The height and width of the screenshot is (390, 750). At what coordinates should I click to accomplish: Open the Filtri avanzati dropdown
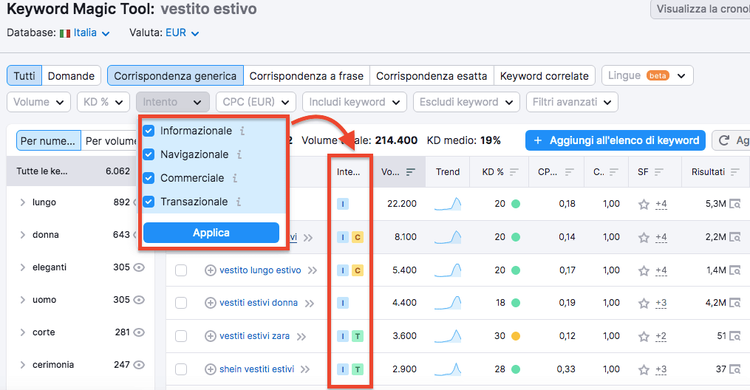pos(572,102)
